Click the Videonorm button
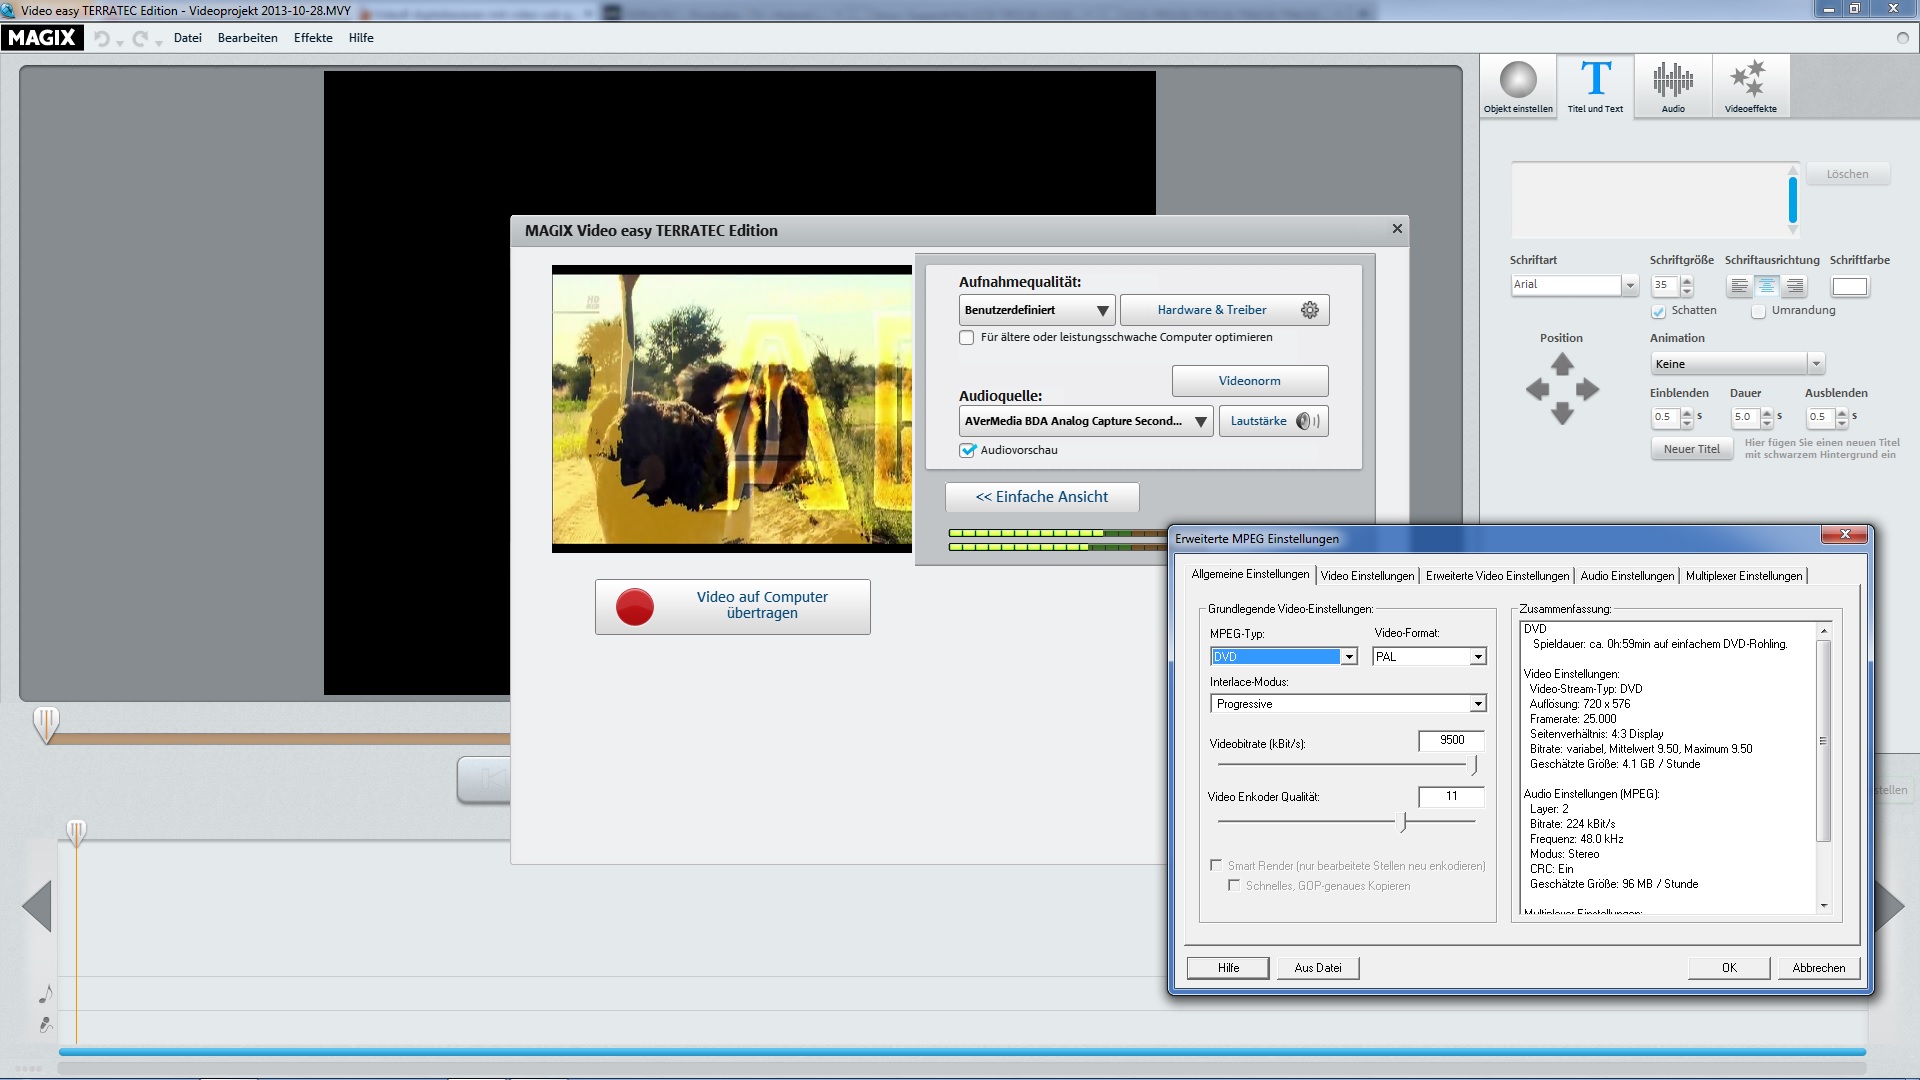Image resolution: width=1920 pixels, height=1080 pixels. pos(1249,381)
